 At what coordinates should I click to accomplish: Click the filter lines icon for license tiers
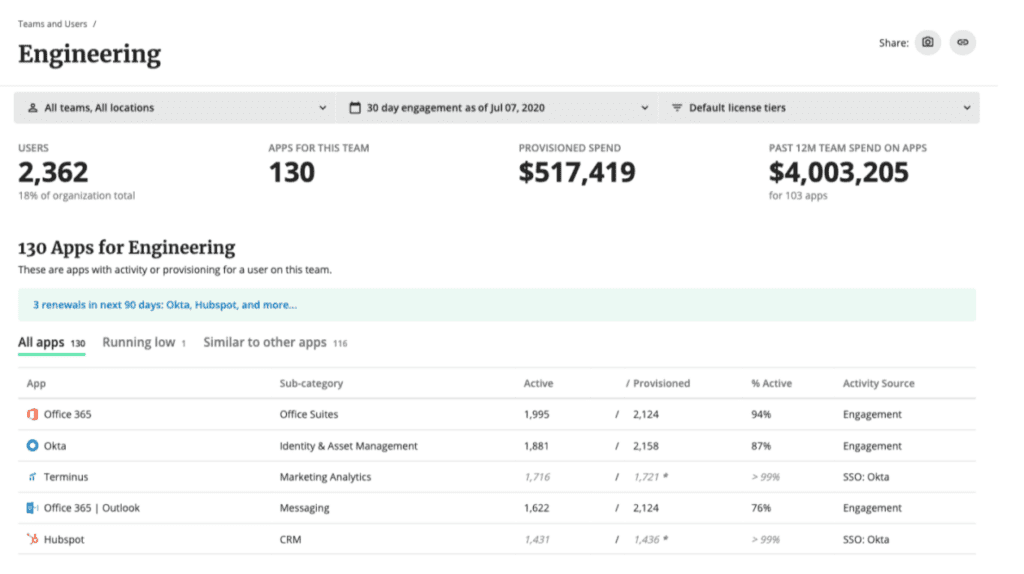pos(677,108)
